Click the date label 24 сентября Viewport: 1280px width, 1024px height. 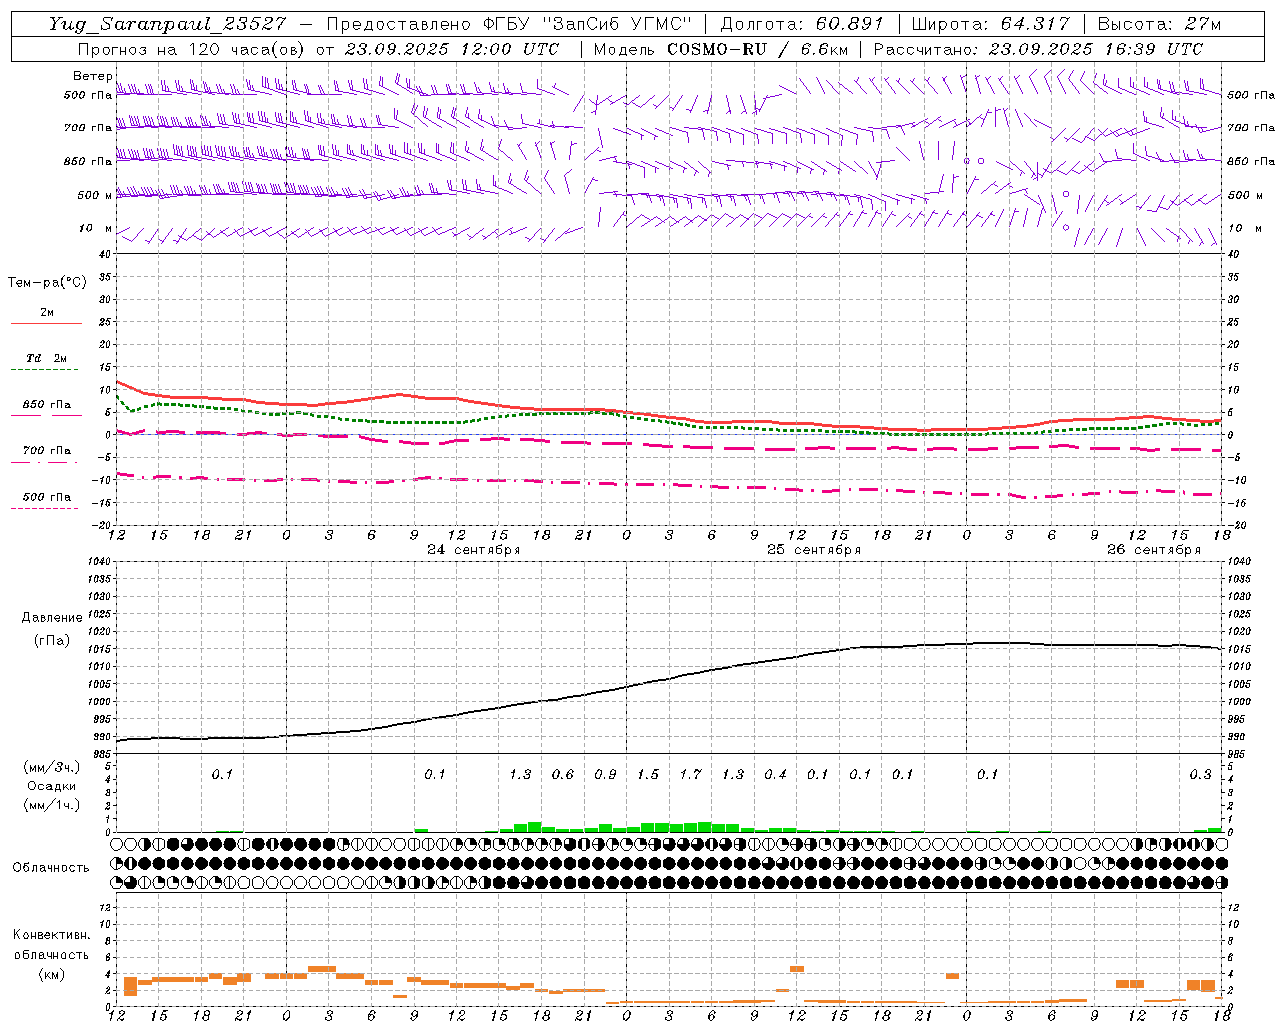point(474,550)
